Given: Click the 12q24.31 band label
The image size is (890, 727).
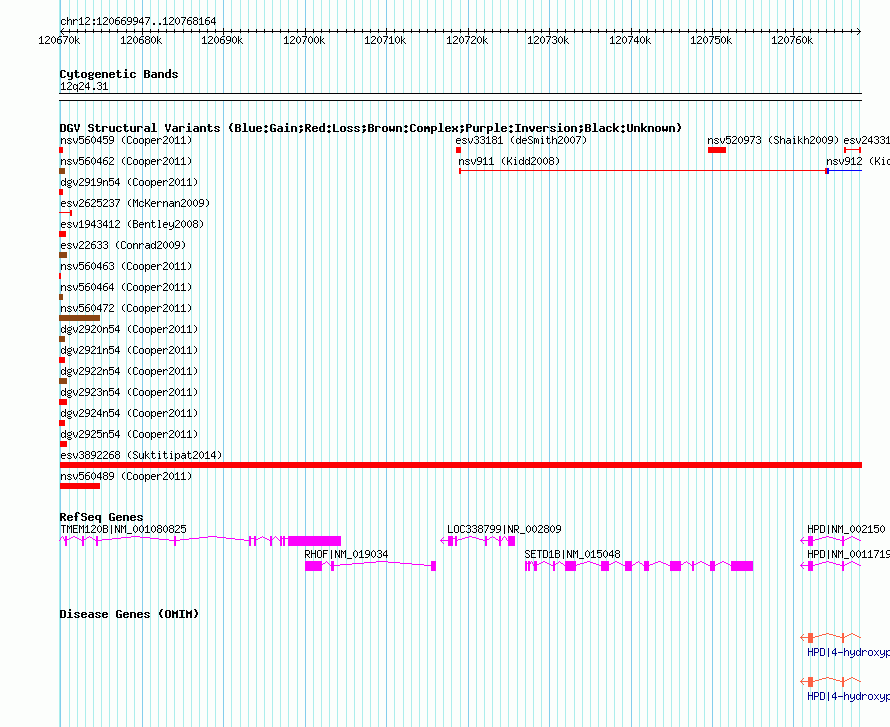Looking at the screenshot, I should pyautogui.click(x=84, y=86).
